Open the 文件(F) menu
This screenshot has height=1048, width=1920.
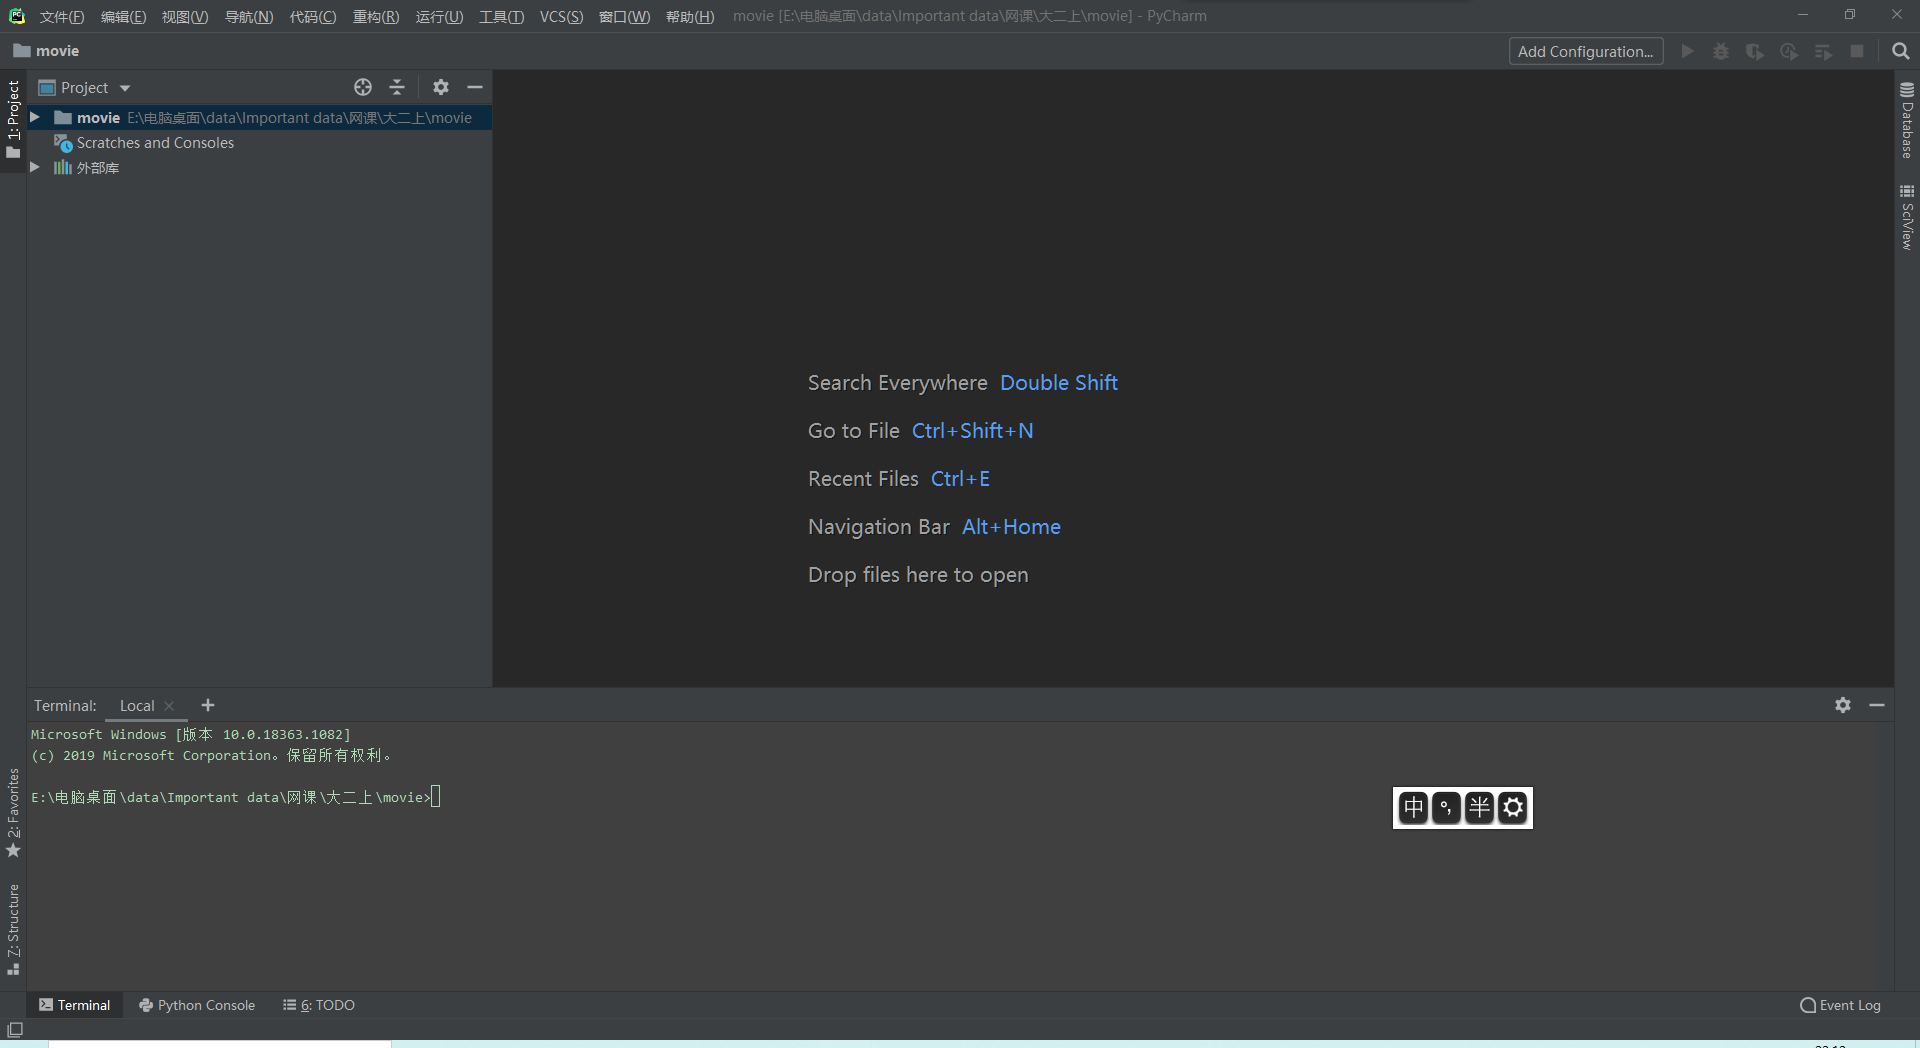click(x=62, y=16)
